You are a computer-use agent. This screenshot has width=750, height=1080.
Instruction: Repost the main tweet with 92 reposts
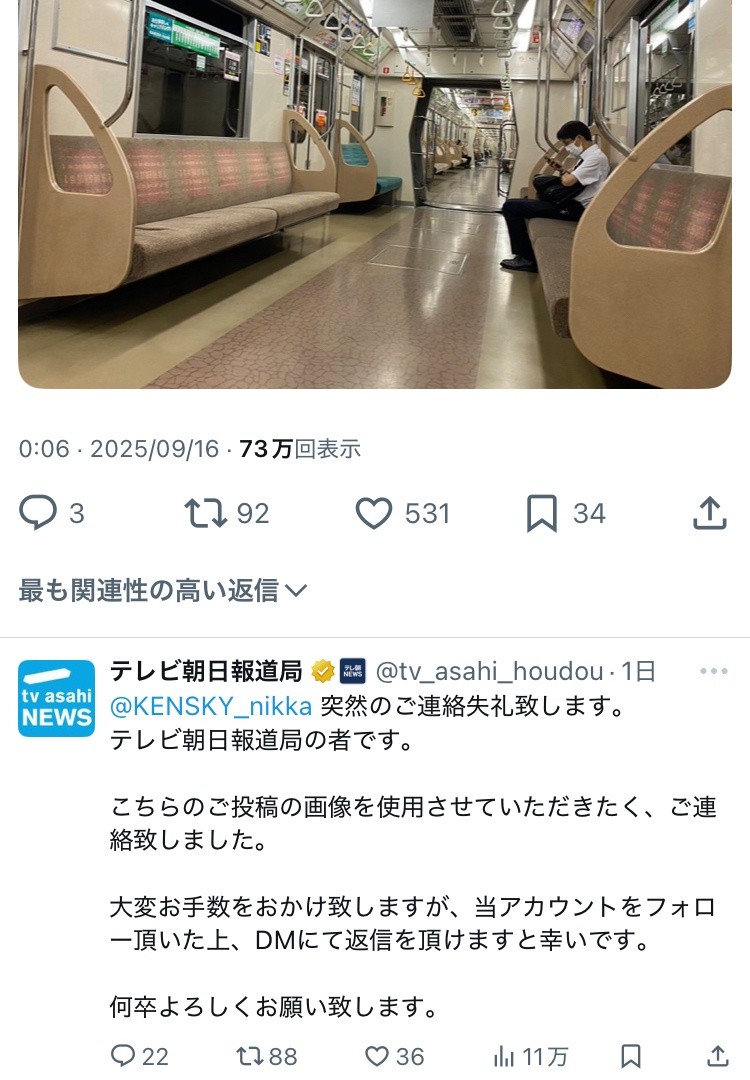pos(227,513)
